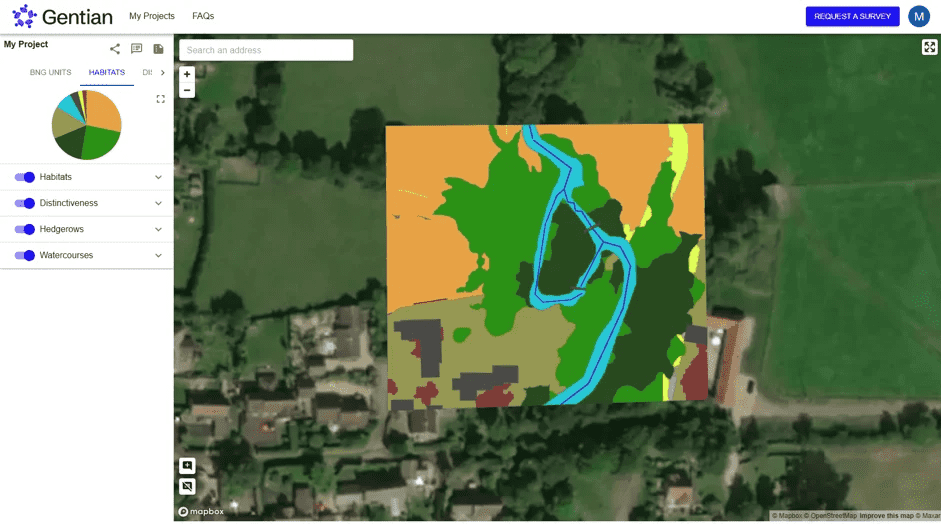Disable the Distinctiveness layer toggle

tap(25, 203)
